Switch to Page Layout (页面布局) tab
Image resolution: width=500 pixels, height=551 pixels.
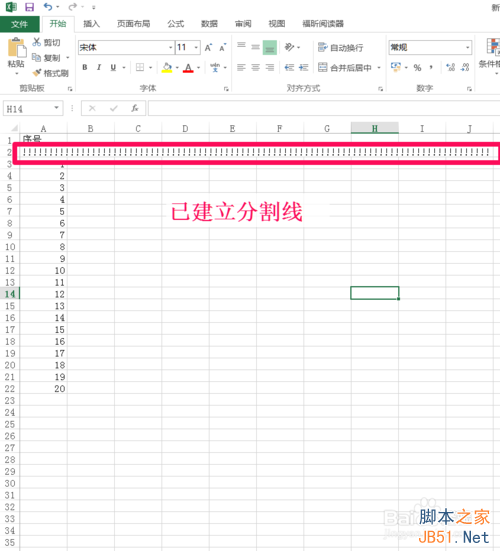pyautogui.click(x=134, y=24)
